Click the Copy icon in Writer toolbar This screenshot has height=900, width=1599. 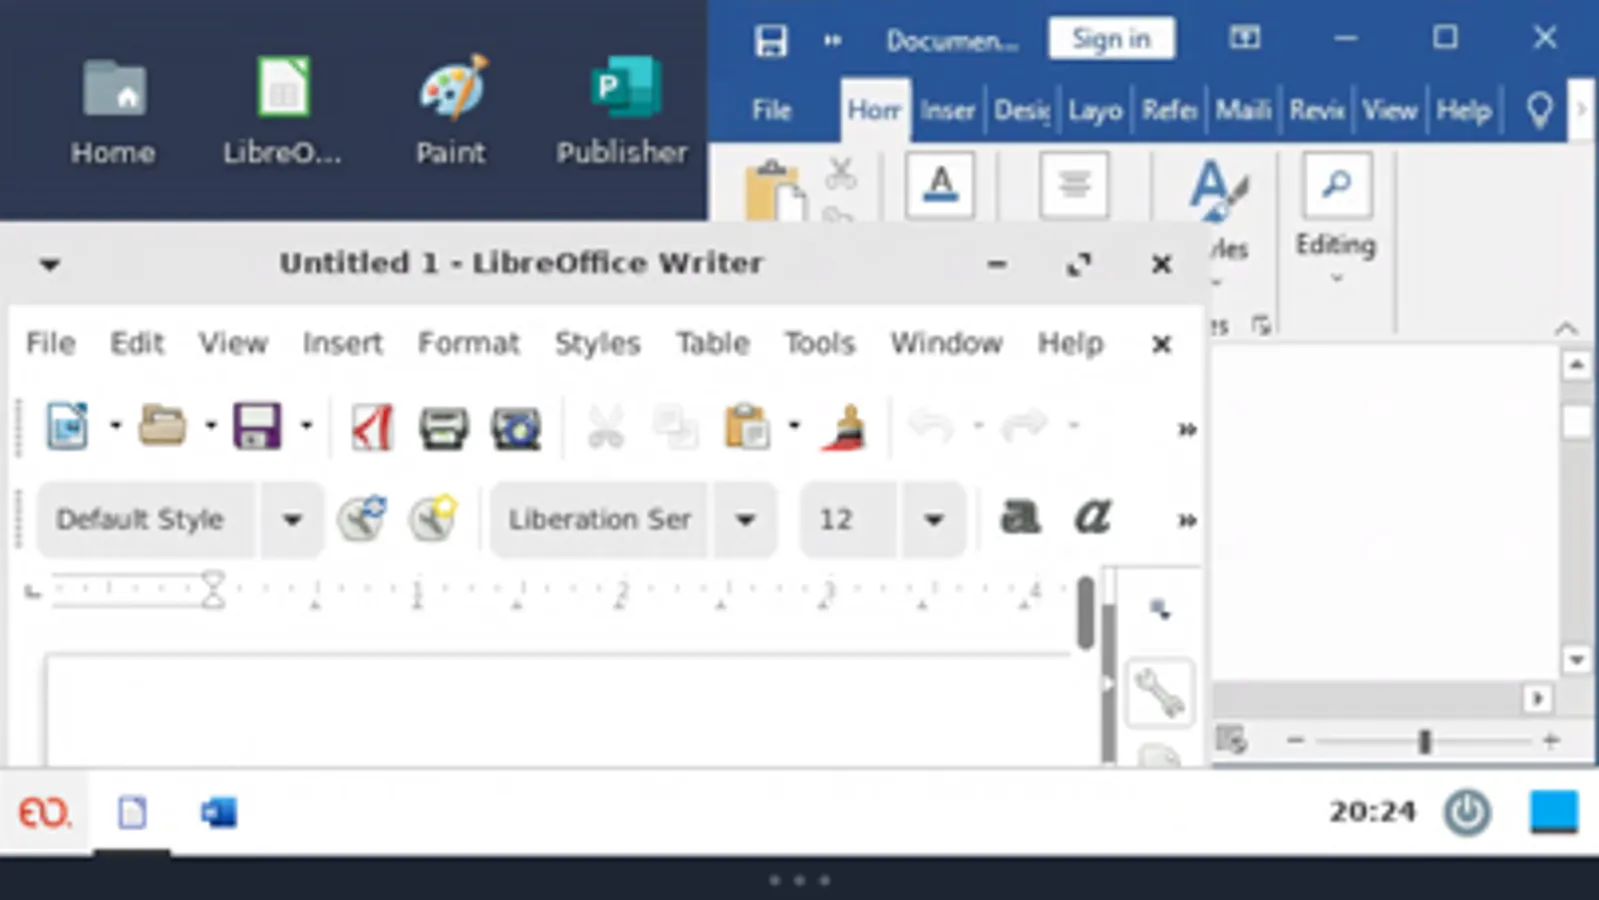(676, 428)
